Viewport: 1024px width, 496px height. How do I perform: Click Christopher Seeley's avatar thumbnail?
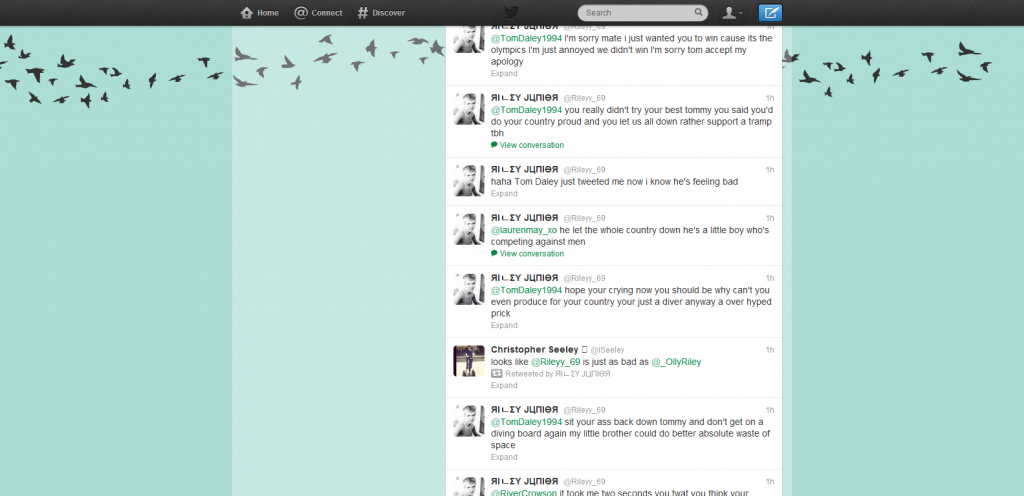pos(469,361)
